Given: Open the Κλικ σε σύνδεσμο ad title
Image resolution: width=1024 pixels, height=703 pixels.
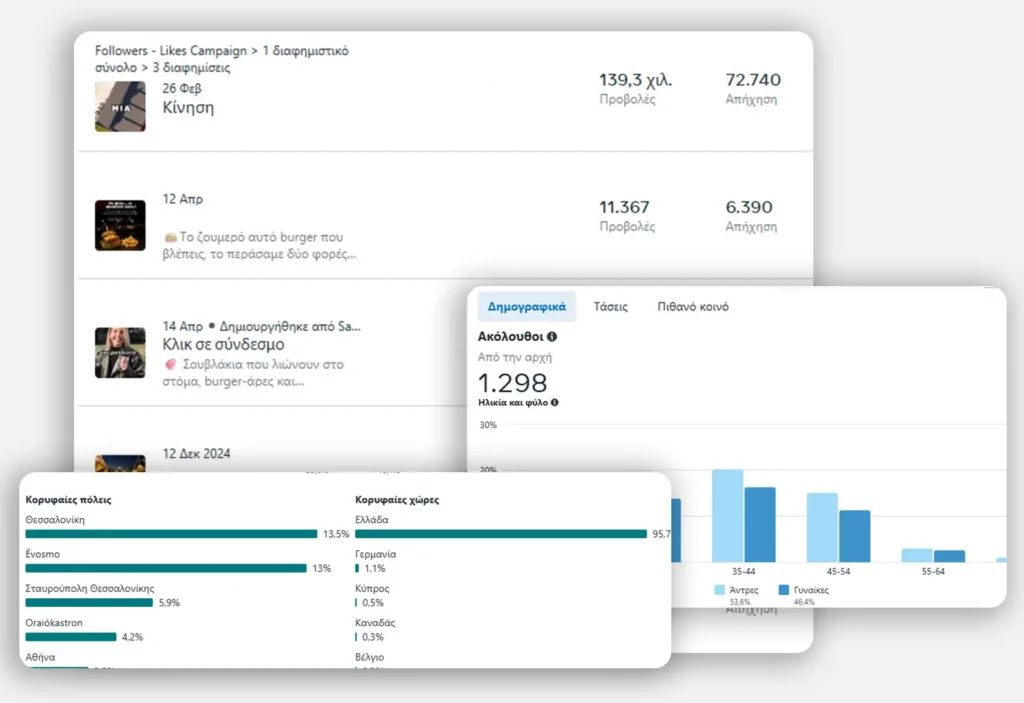Looking at the screenshot, I should pos(223,345).
